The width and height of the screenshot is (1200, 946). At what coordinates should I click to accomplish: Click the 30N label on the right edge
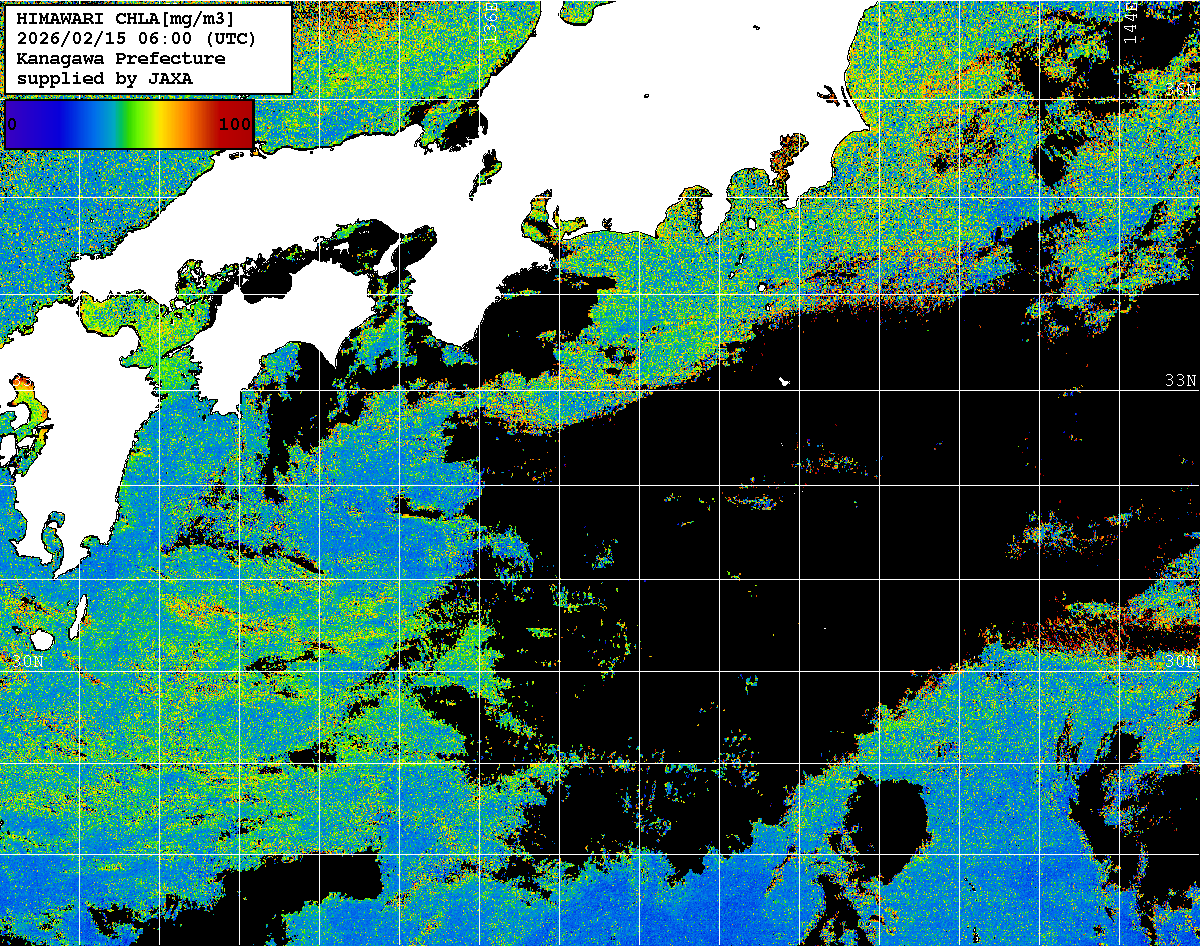1180,662
